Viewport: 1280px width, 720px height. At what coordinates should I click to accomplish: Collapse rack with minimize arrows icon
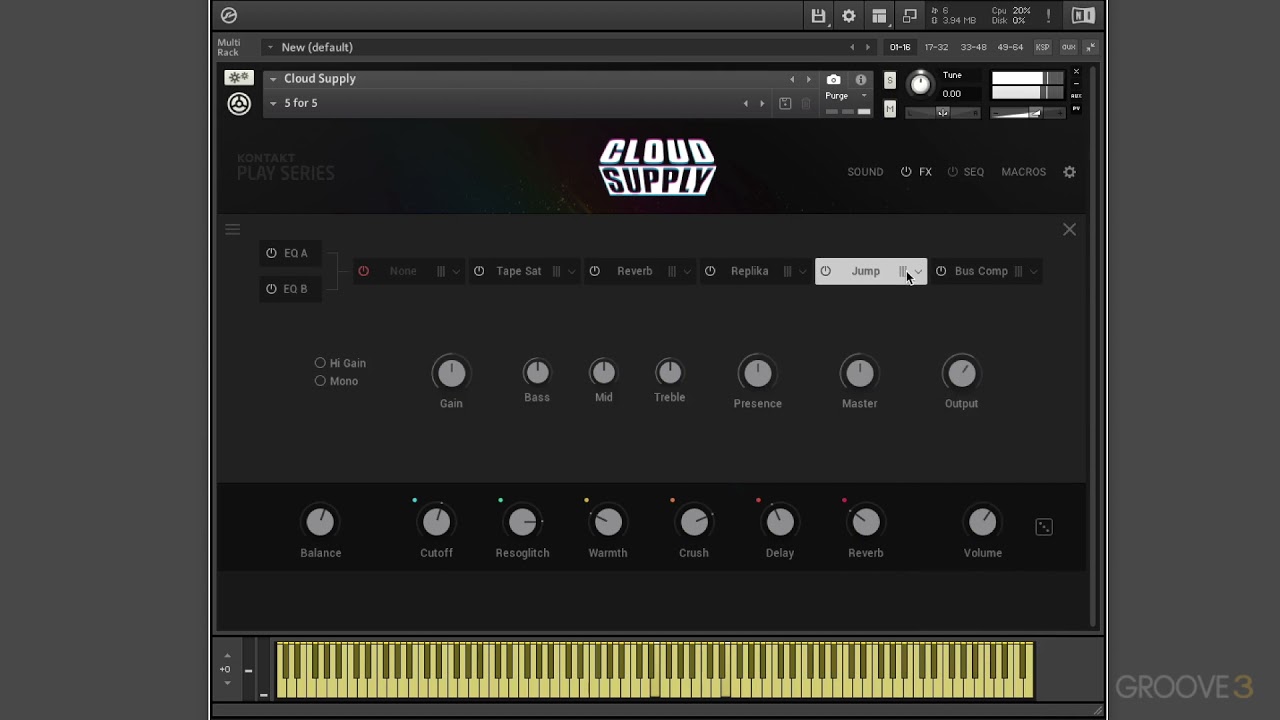click(x=1090, y=47)
